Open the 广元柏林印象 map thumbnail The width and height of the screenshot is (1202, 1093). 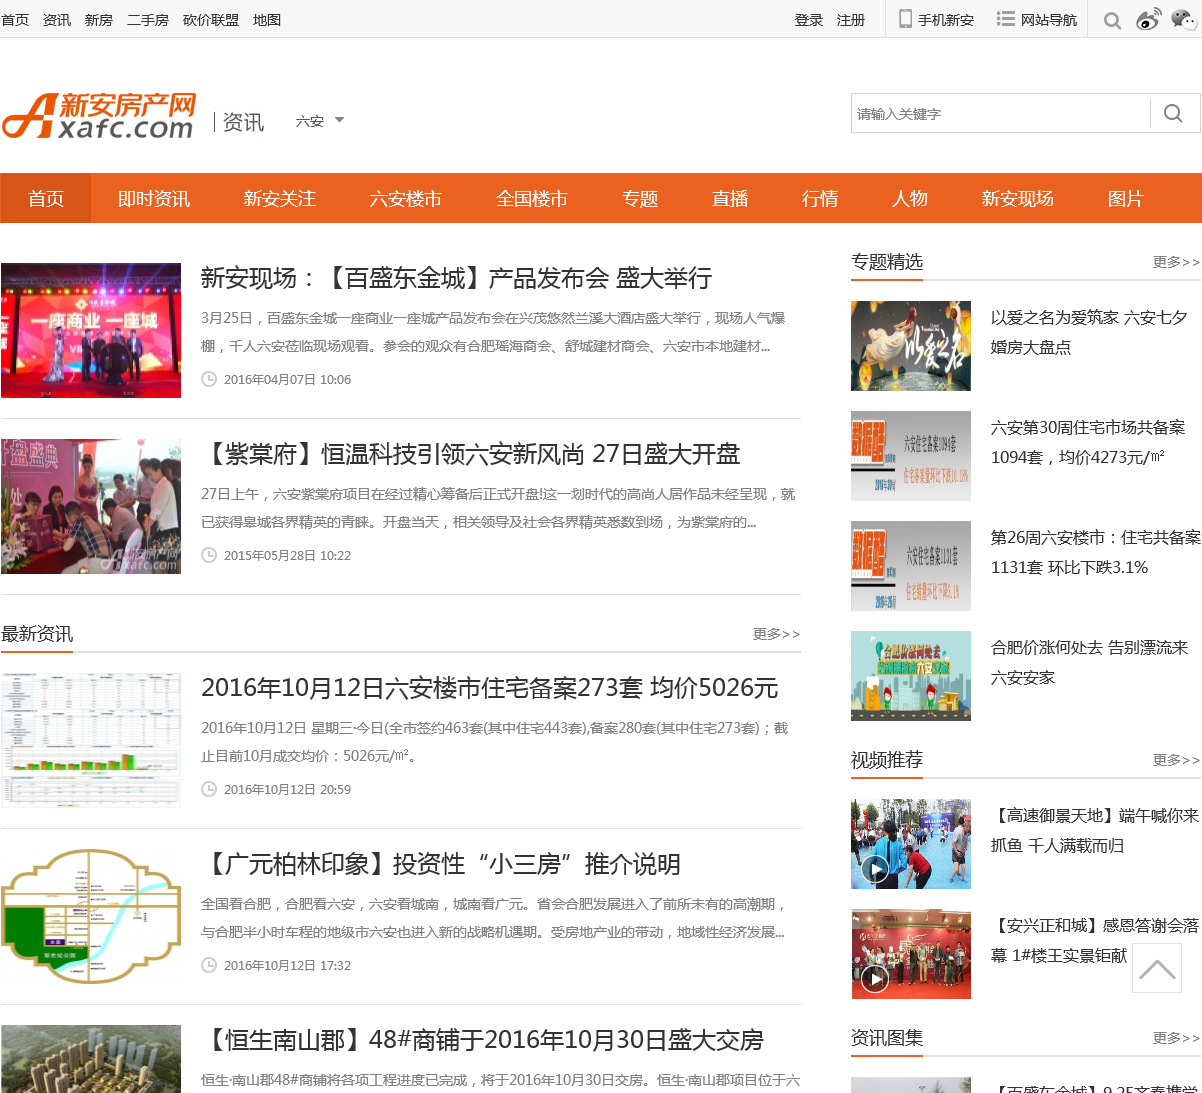pos(91,916)
